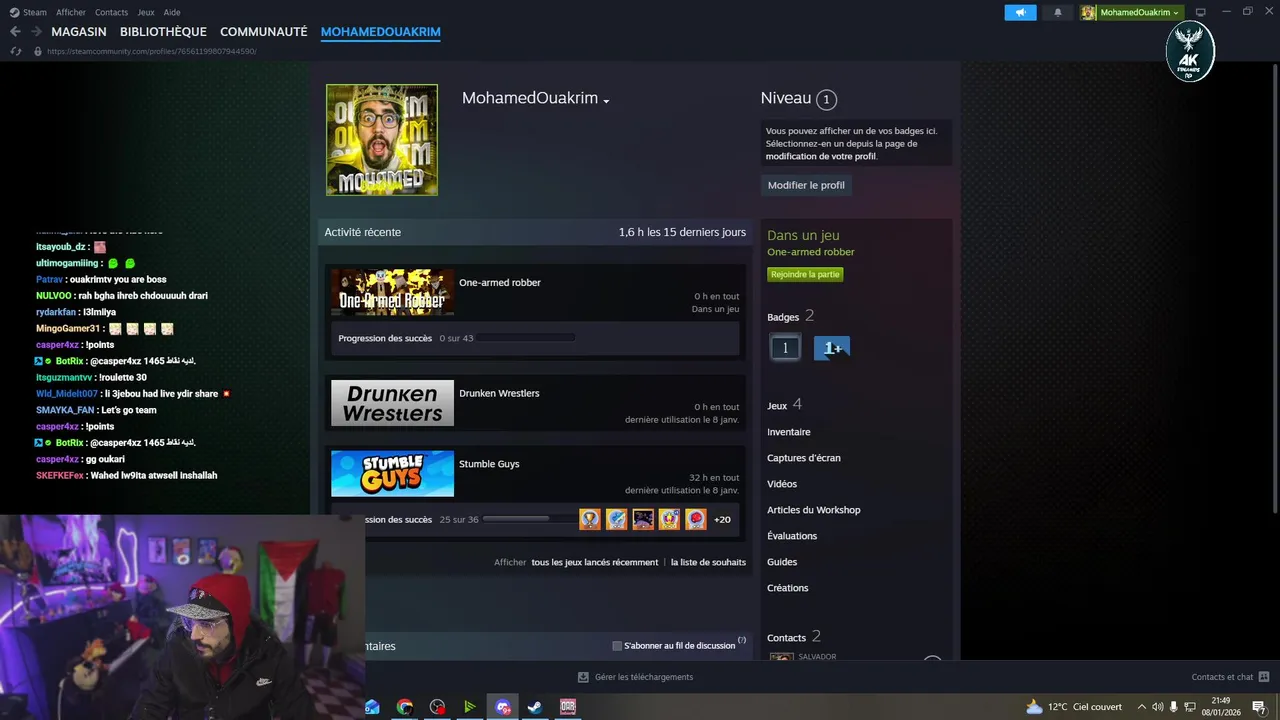Open the Contacts et chat icon
The height and width of the screenshot is (720, 1280).
(1264, 677)
